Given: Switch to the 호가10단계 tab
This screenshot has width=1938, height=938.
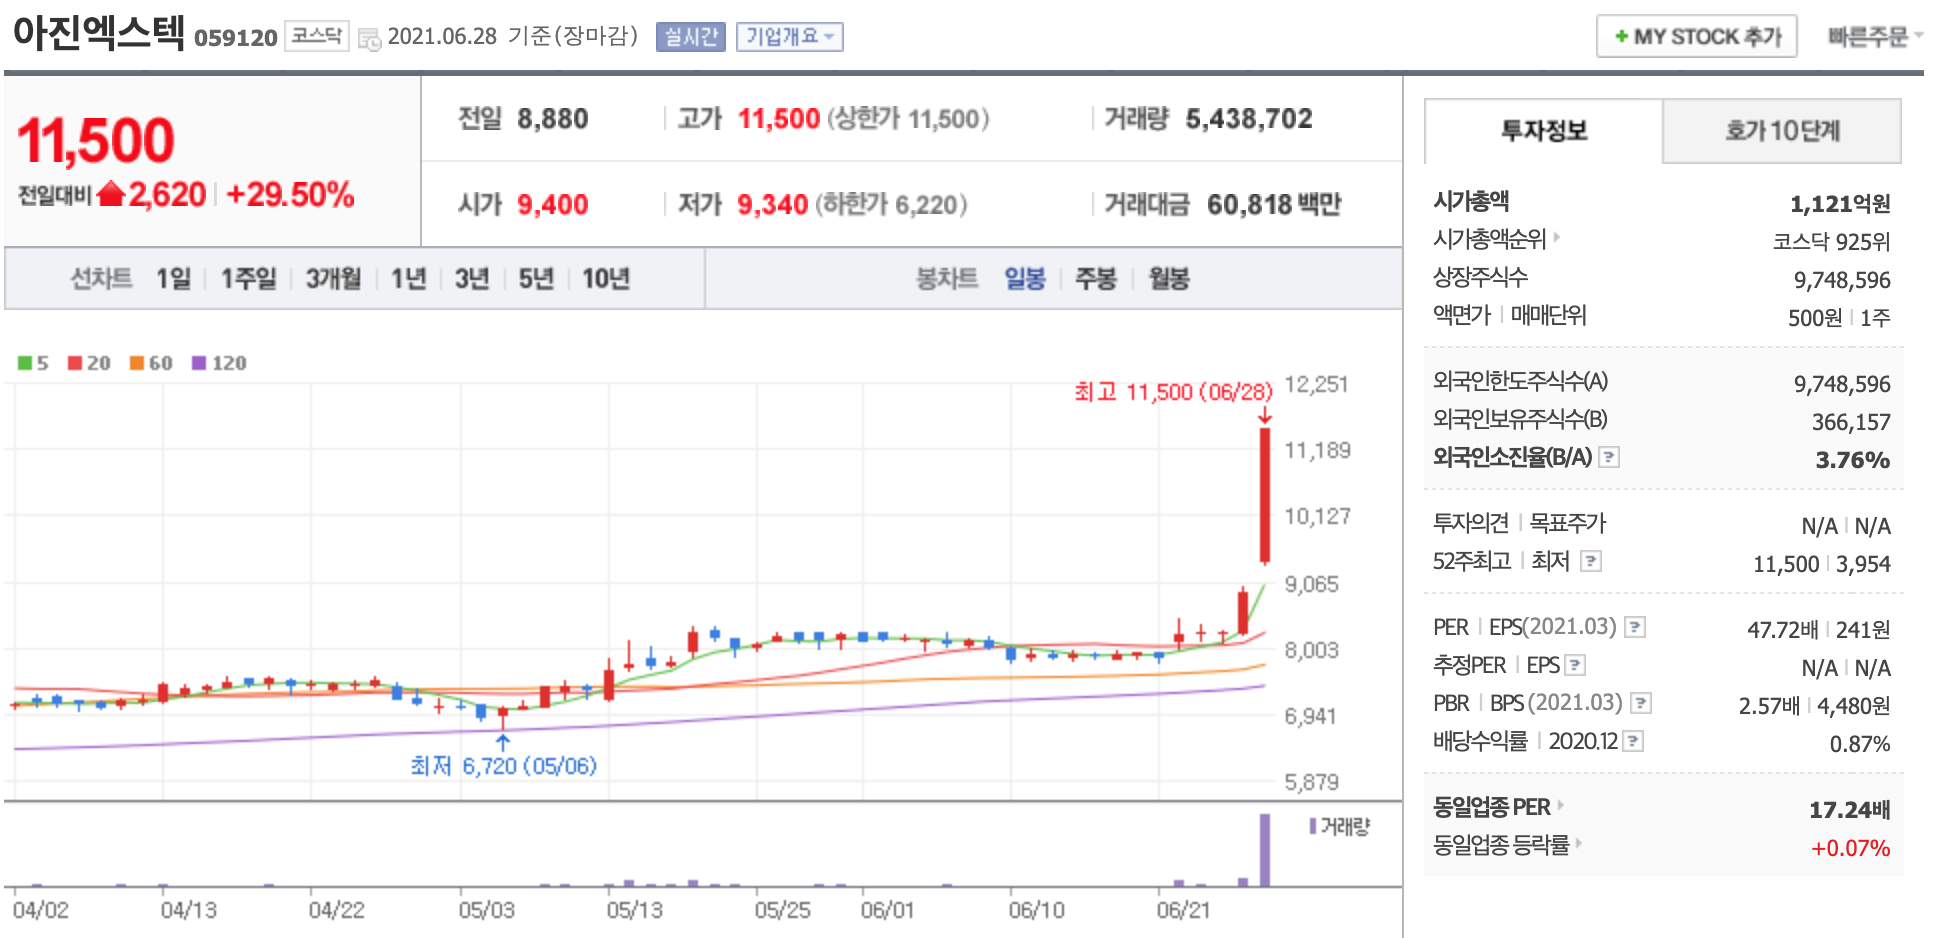Looking at the screenshot, I should (x=1782, y=131).
